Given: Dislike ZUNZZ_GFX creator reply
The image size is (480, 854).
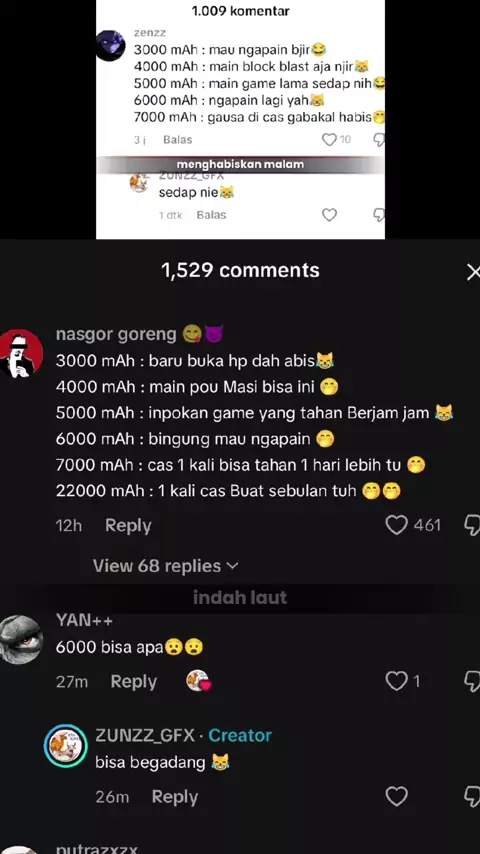Looking at the screenshot, I should point(472,797).
